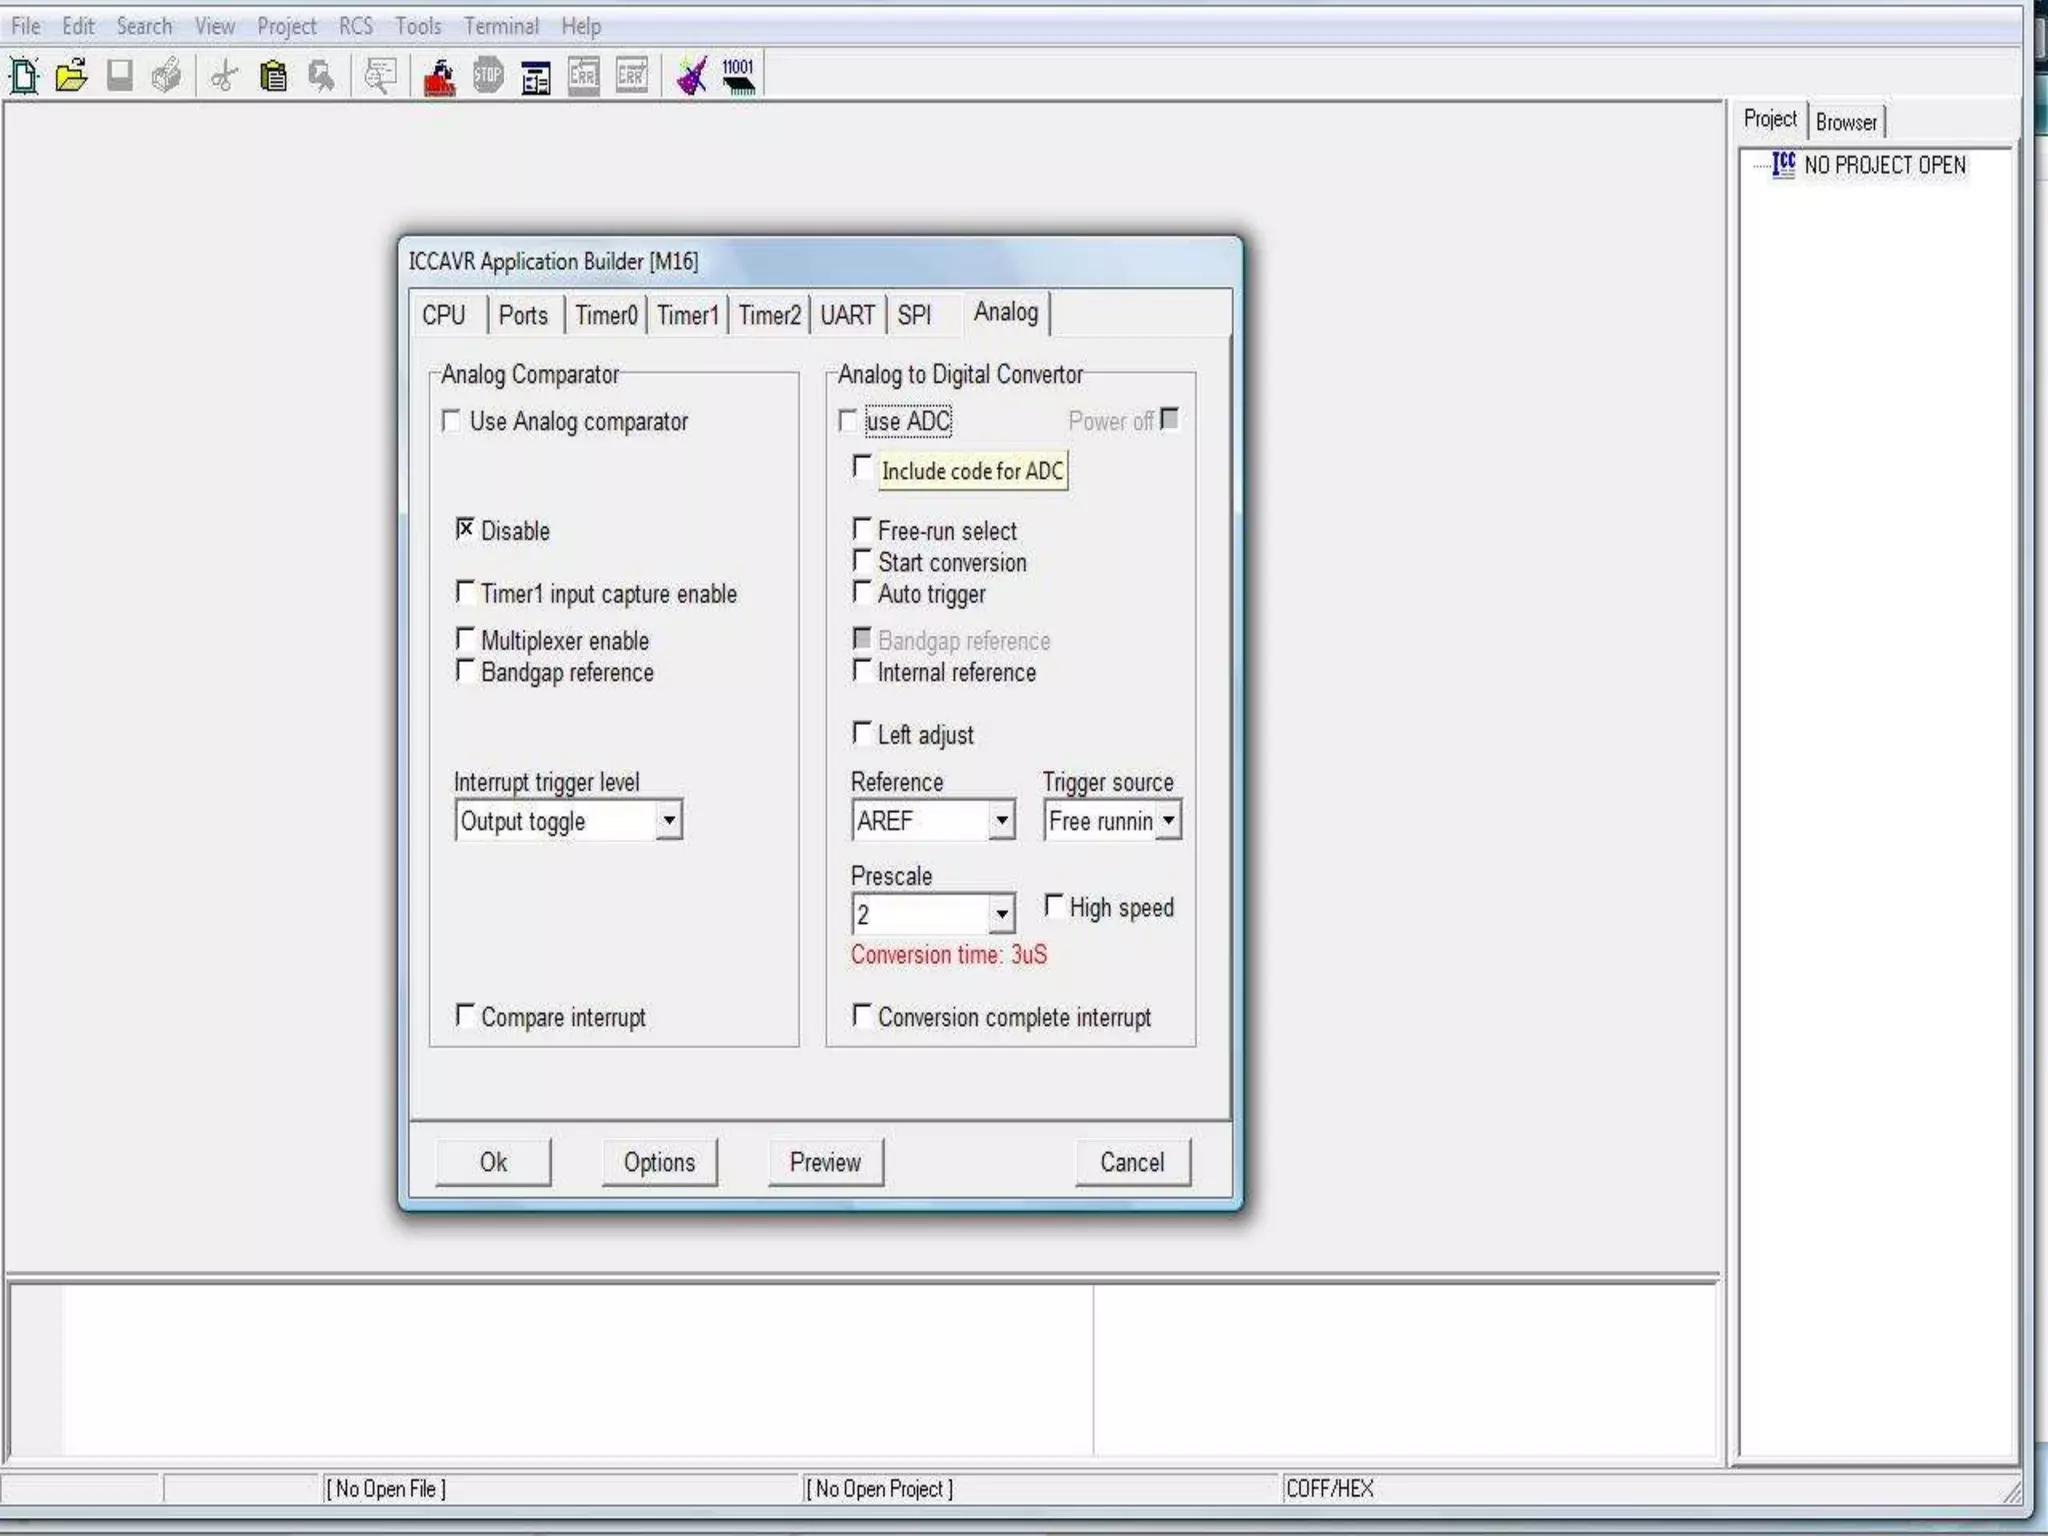Check Free-run select option
Image resolution: width=2048 pixels, height=1536 pixels.
pyautogui.click(x=862, y=528)
